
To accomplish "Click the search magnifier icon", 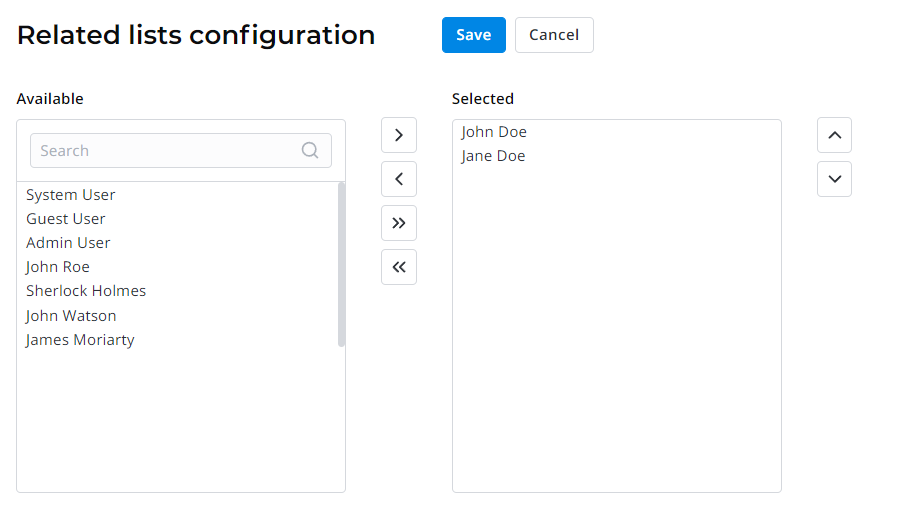I will [310, 151].
